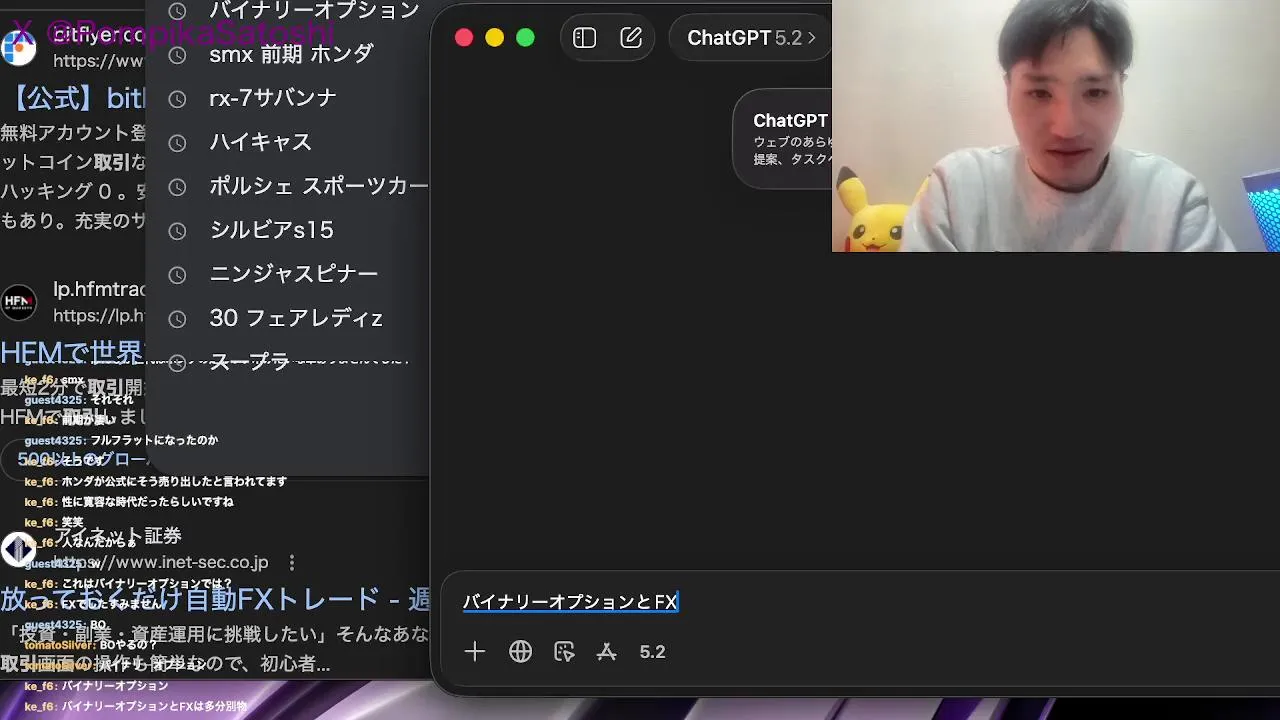1280x720 pixels.
Task: Open the 放っておくだけ自動FXトレード search result link
Action: point(215,599)
